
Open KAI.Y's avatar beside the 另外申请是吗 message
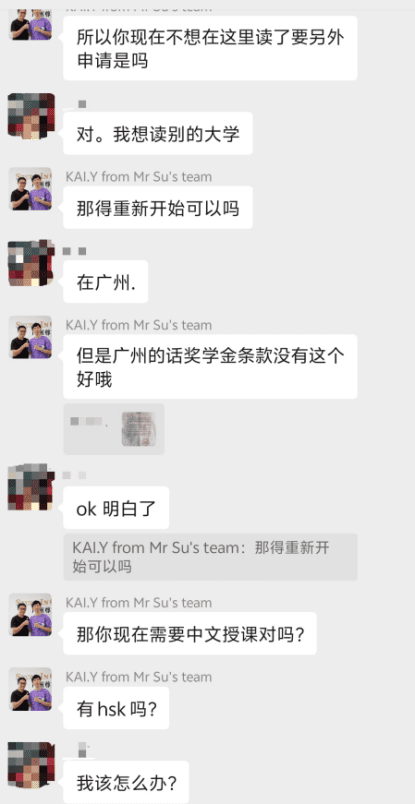(31, 24)
